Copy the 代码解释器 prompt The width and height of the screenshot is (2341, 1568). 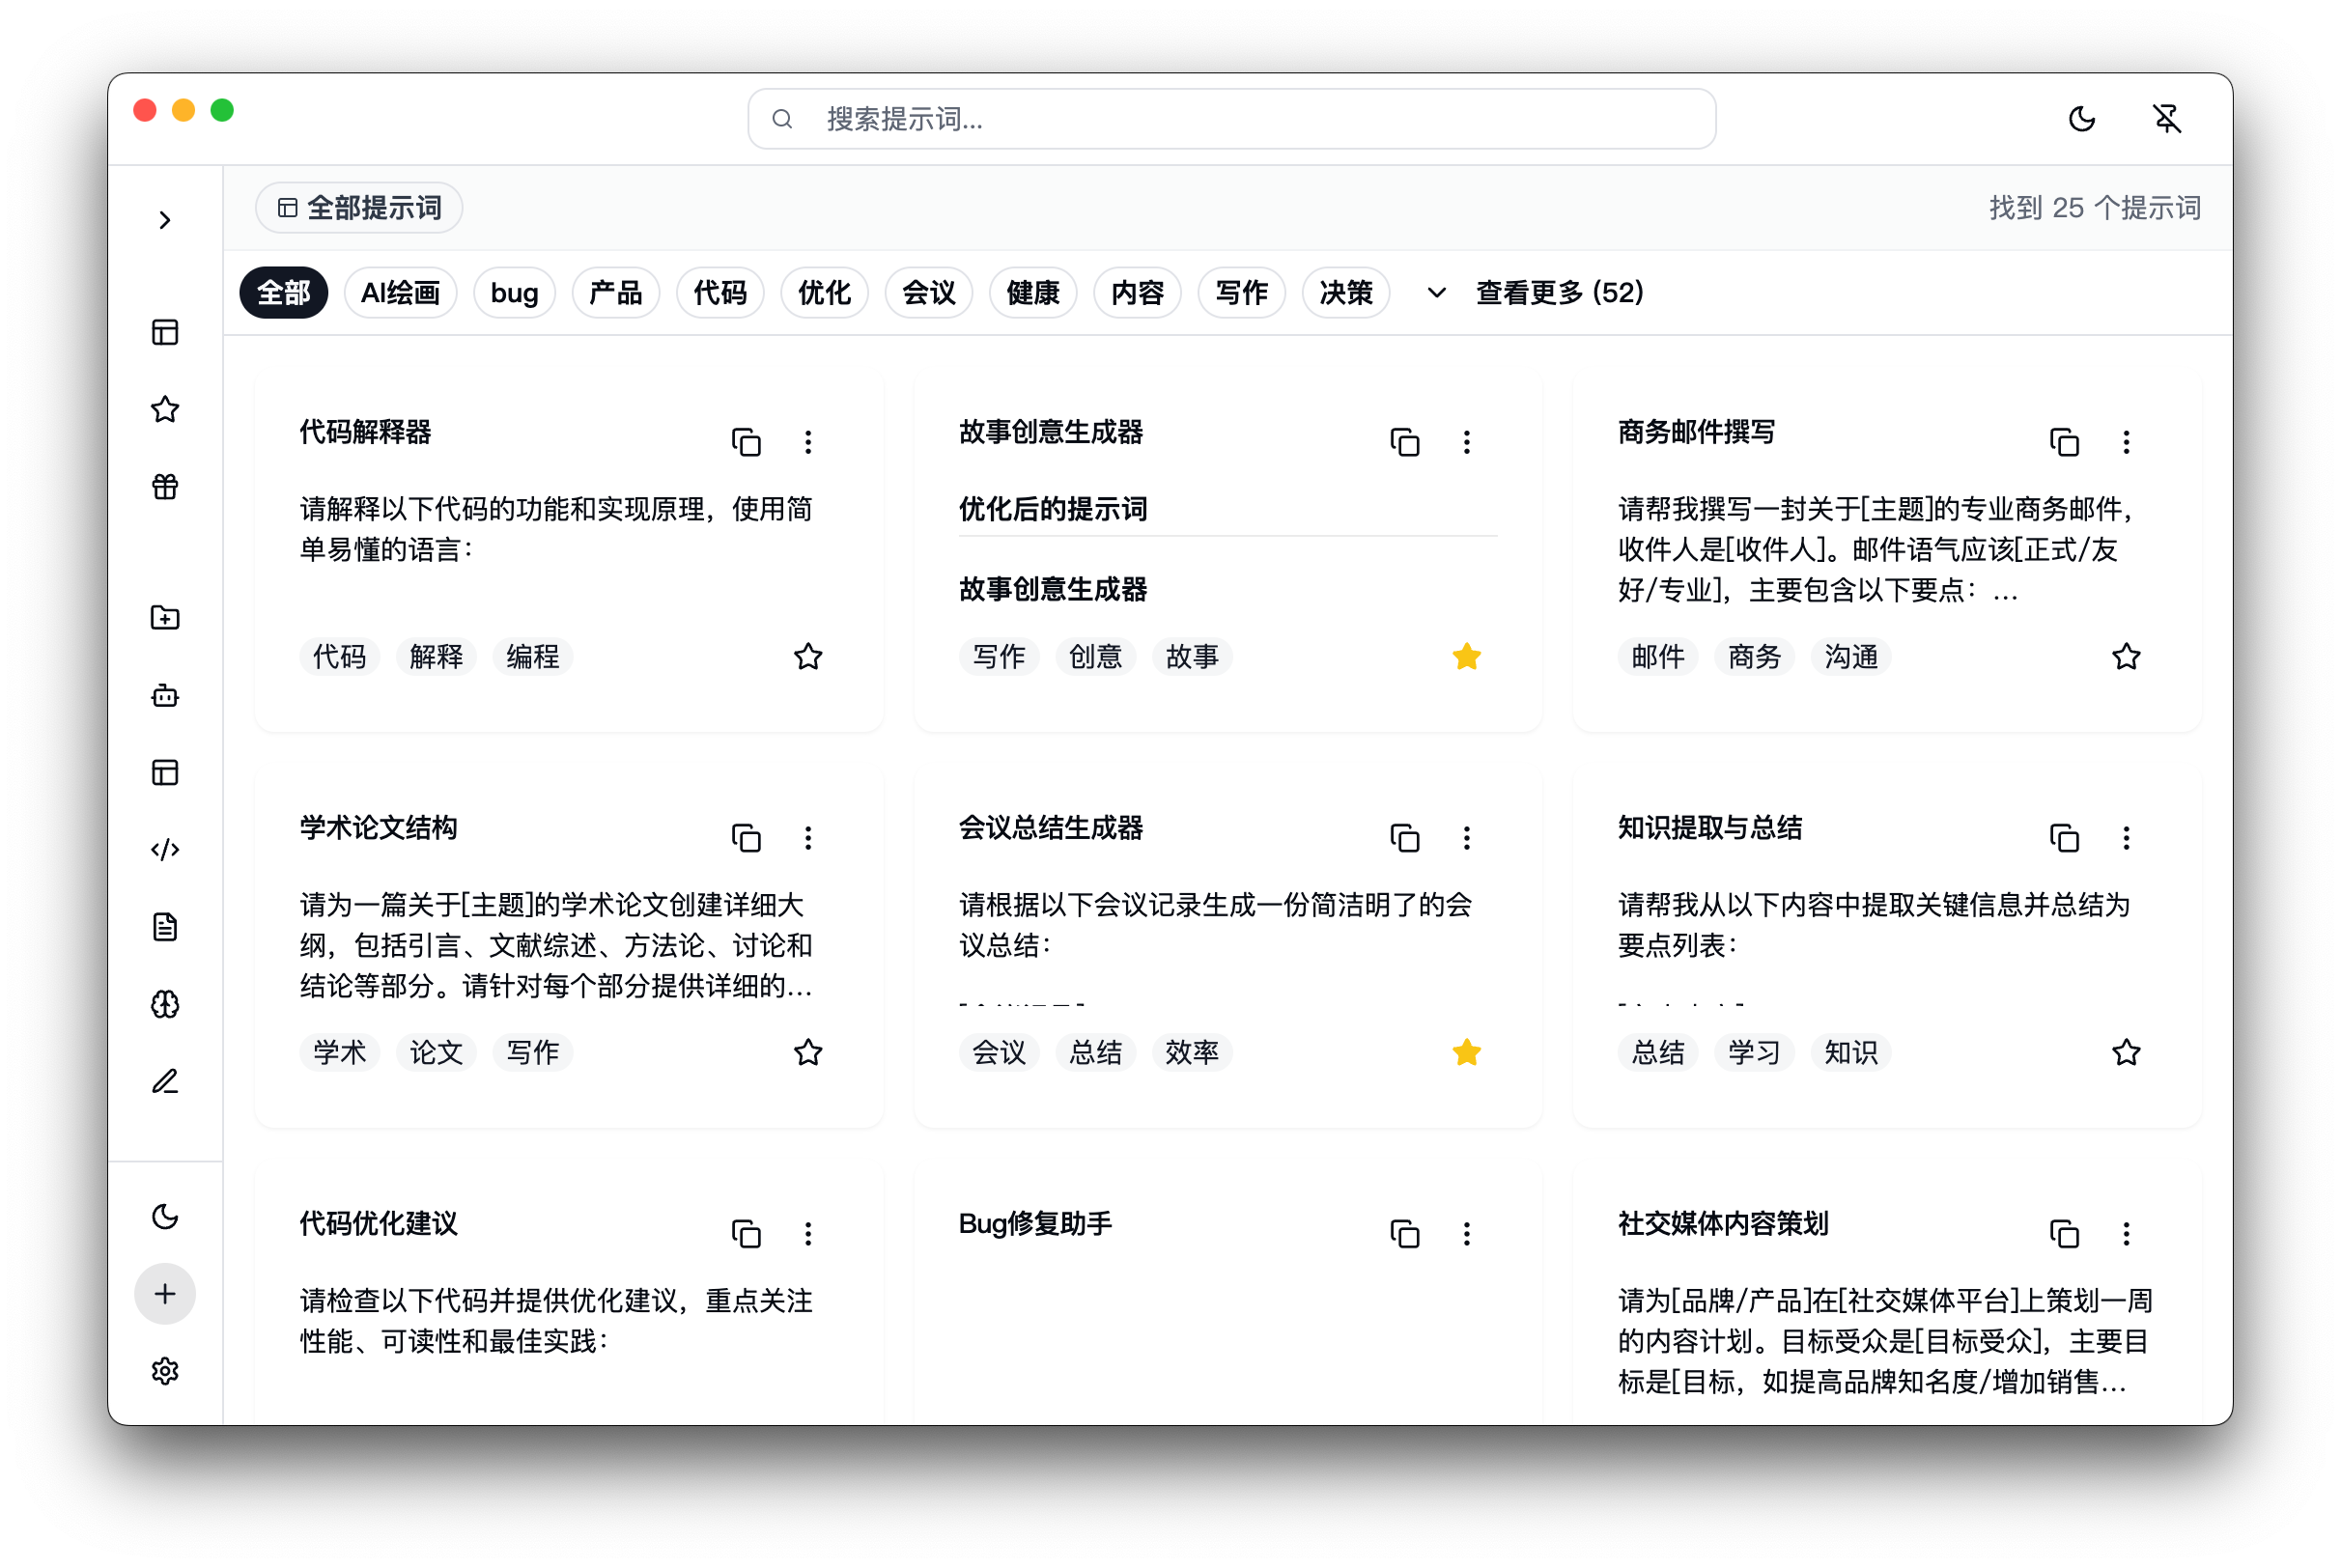[x=746, y=442]
